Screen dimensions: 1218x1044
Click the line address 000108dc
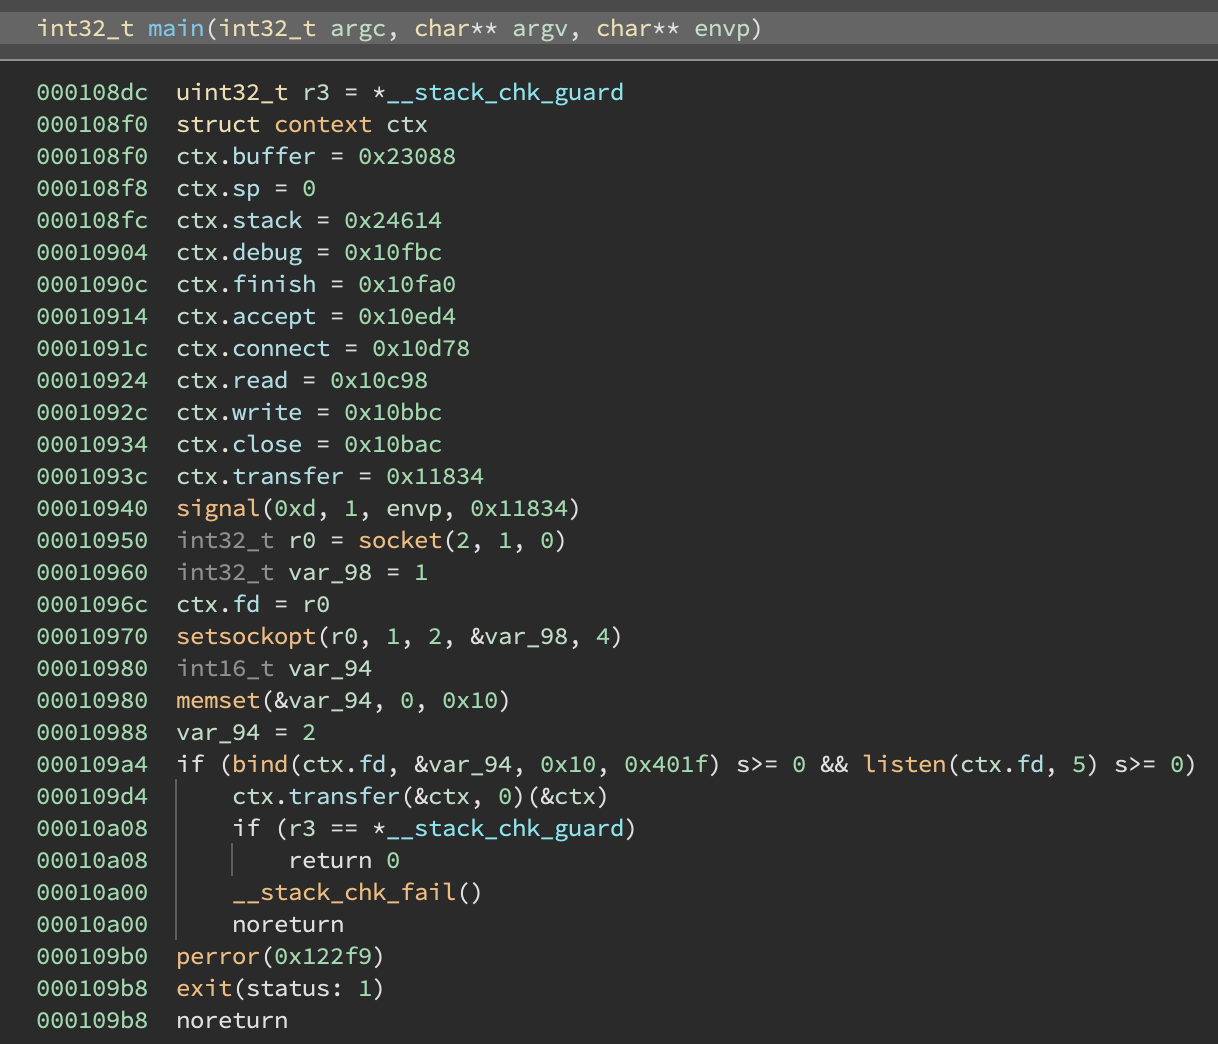(92, 92)
